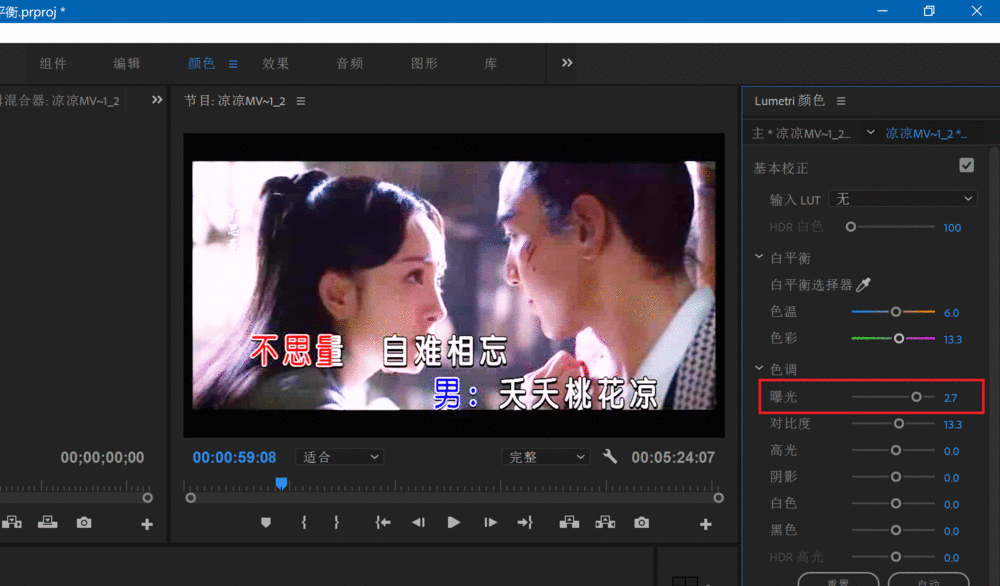
Task: Open the 适合 zoom level dropdown
Action: coord(339,456)
